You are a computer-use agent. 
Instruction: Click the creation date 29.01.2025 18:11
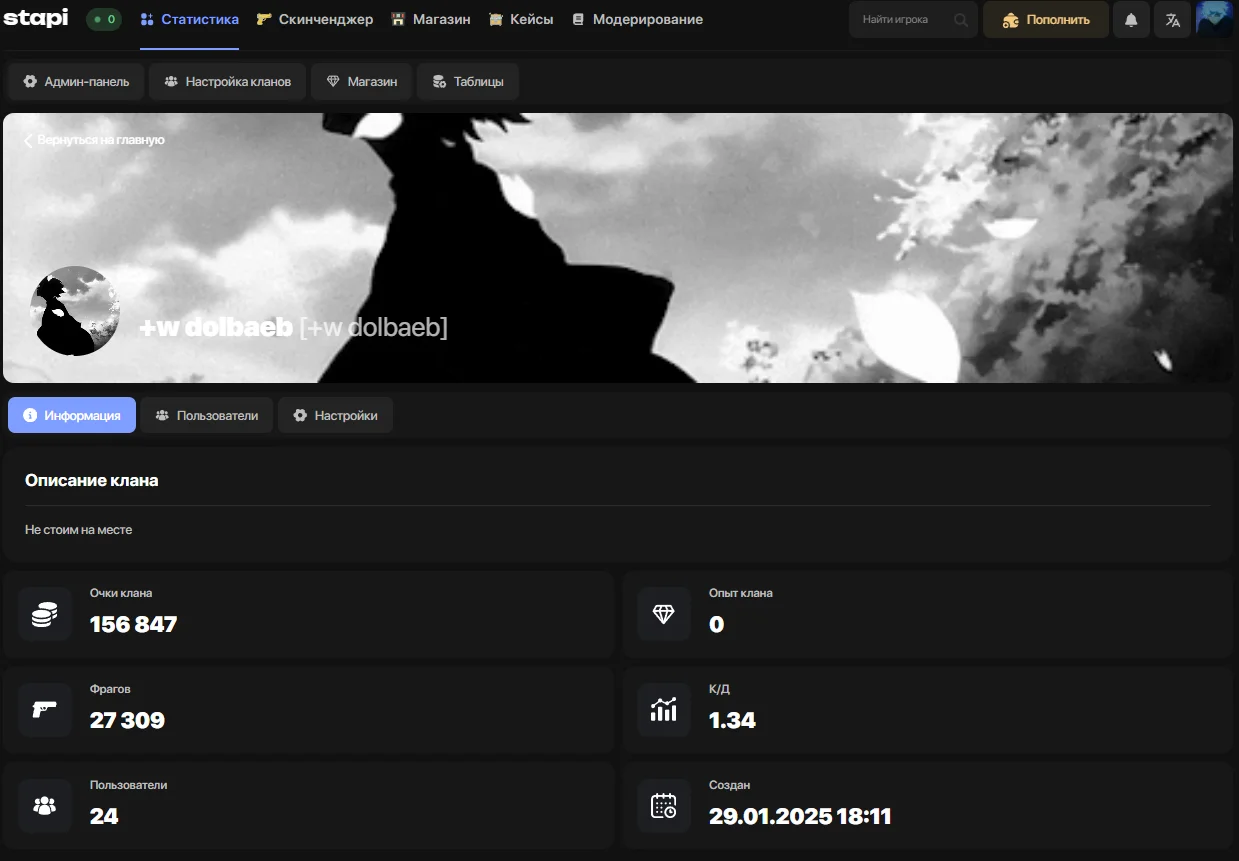click(800, 817)
